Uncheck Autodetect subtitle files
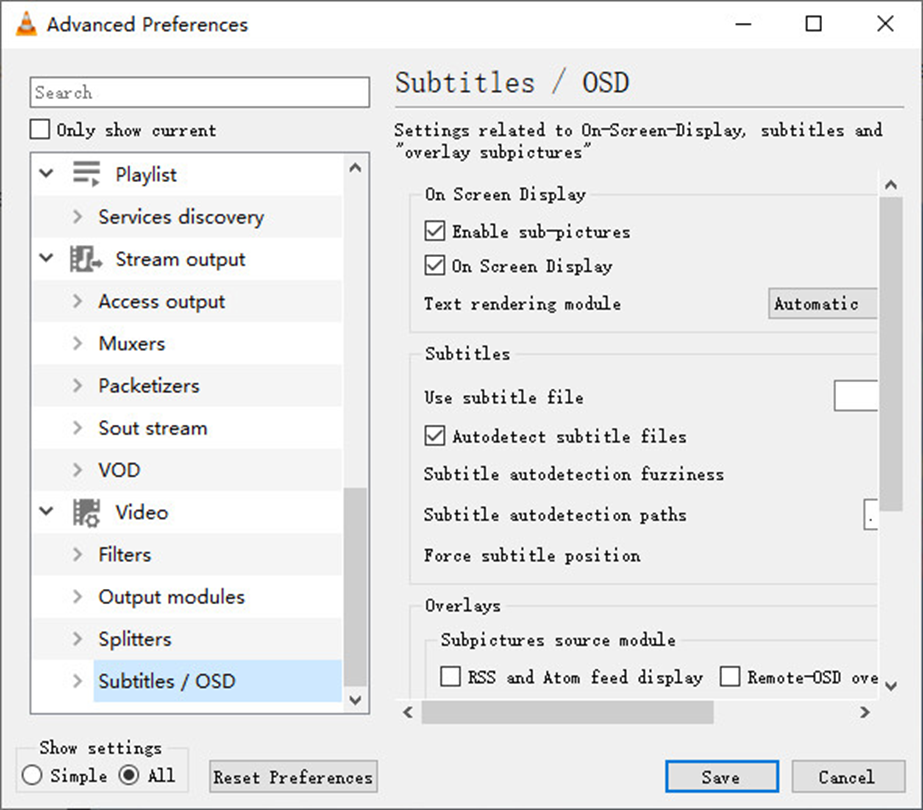The height and width of the screenshot is (810, 923). [434, 435]
